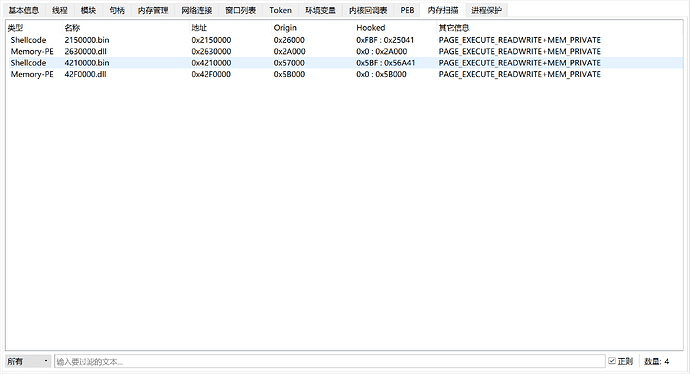Click address 0x2150000
Image resolution: width=690 pixels, height=374 pixels.
tap(211, 40)
